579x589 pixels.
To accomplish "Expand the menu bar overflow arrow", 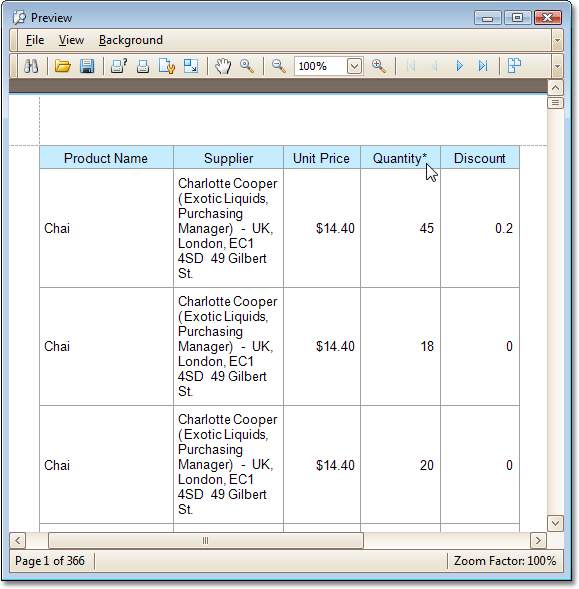I will click(x=558, y=40).
